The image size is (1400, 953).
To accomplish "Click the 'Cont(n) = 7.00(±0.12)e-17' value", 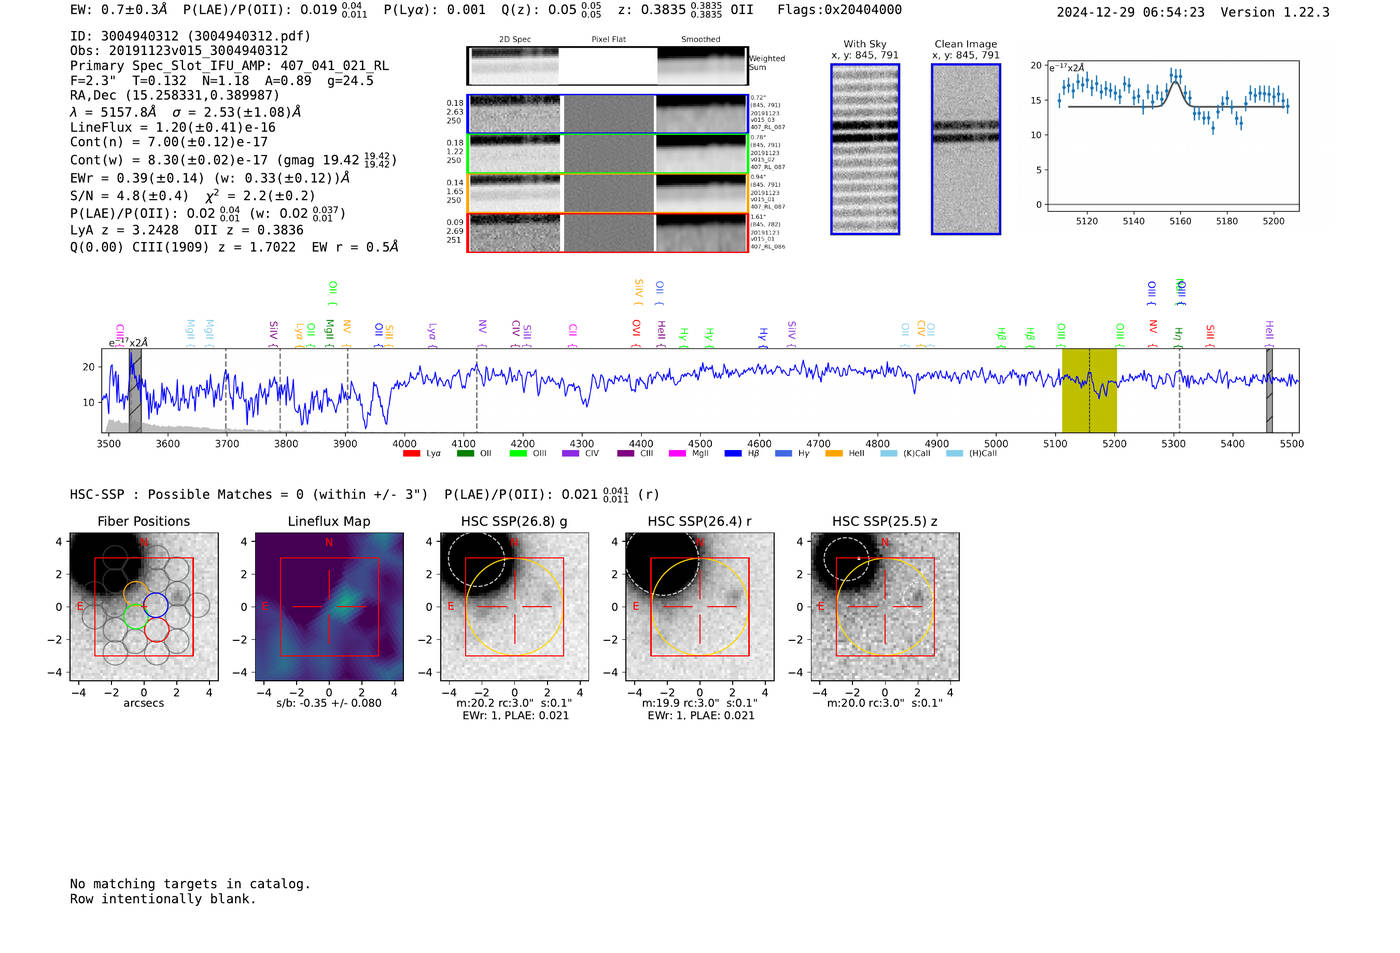I will [169, 143].
